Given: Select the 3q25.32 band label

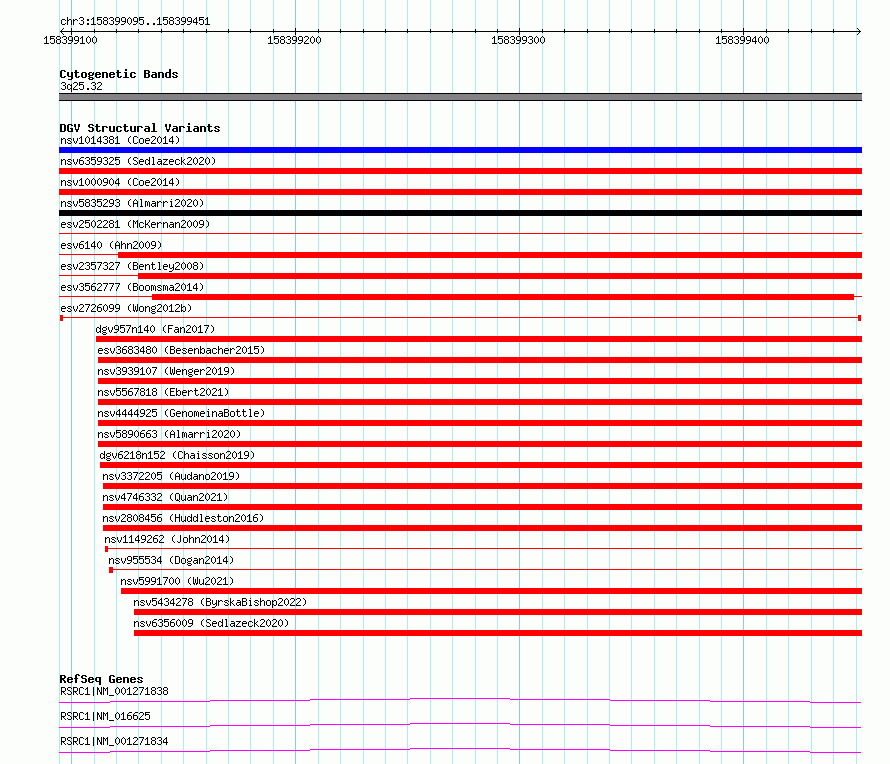Looking at the screenshot, I should coord(81,86).
